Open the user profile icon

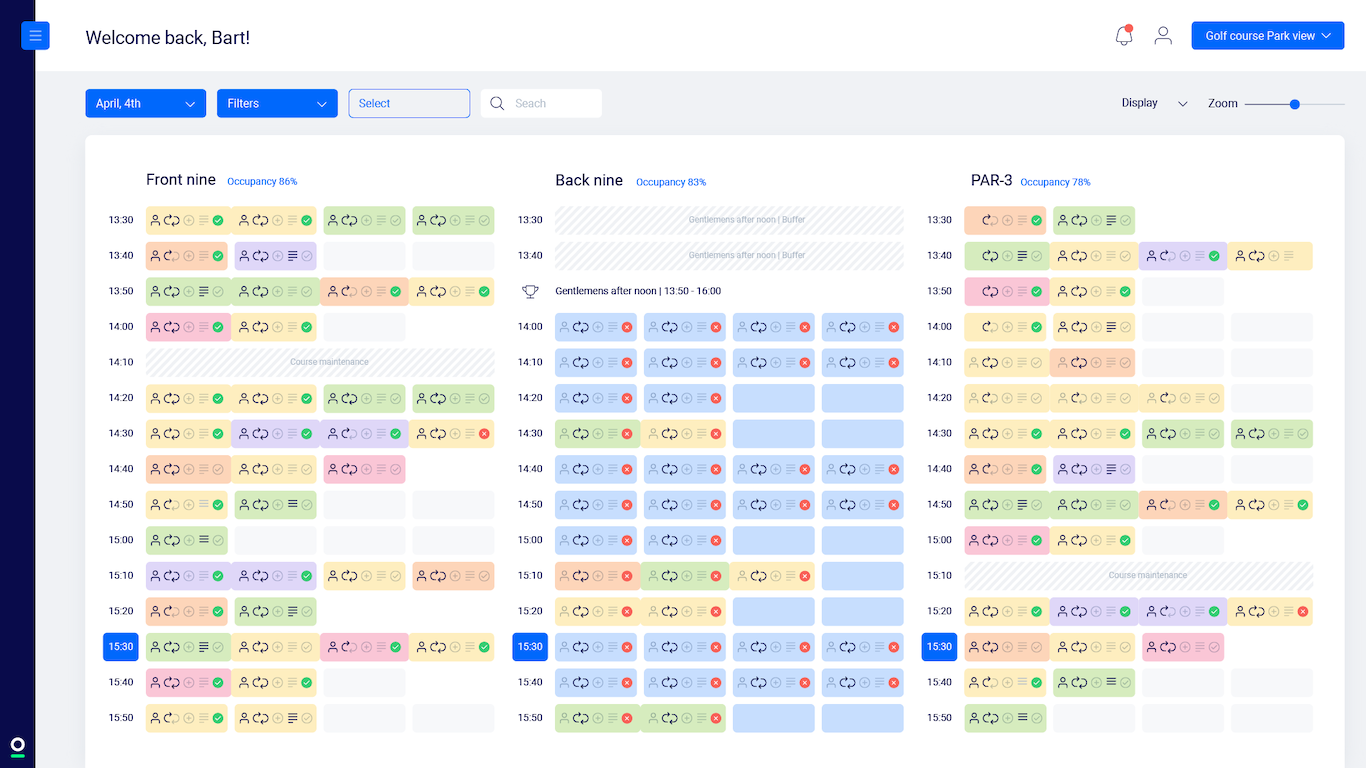pos(1163,36)
